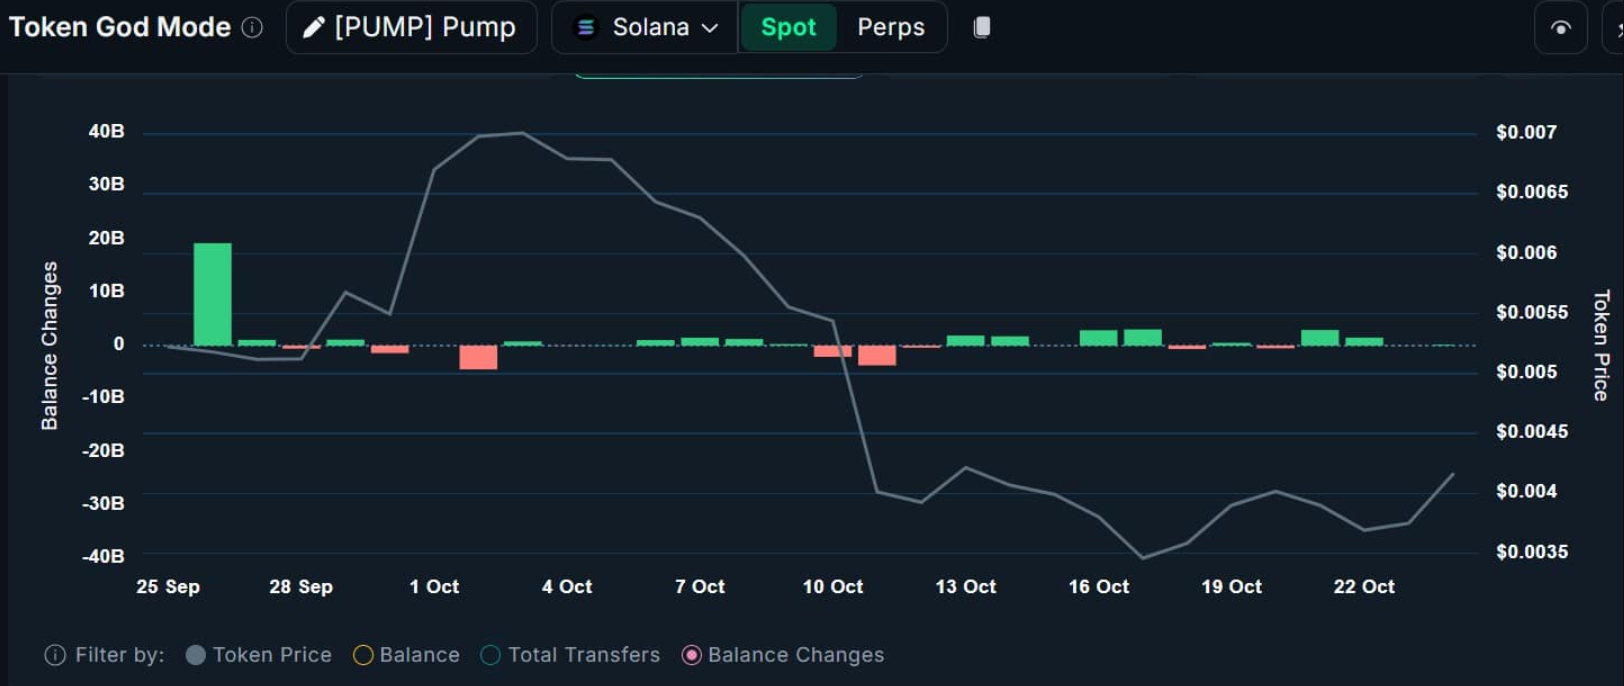
Task: Click the 10 Oct date label on axis
Action: pyautogui.click(x=832, y=587)
